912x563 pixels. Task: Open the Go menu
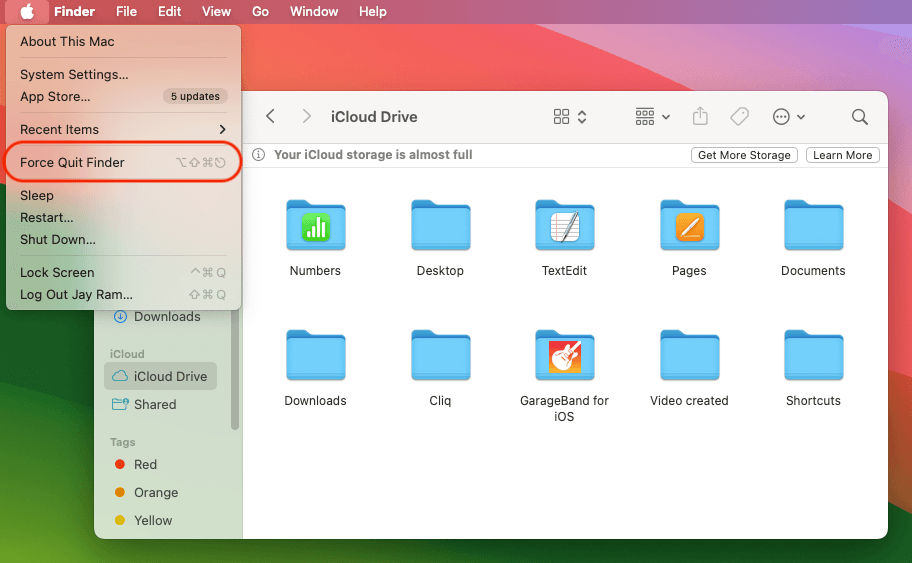(x=260, y=11)
